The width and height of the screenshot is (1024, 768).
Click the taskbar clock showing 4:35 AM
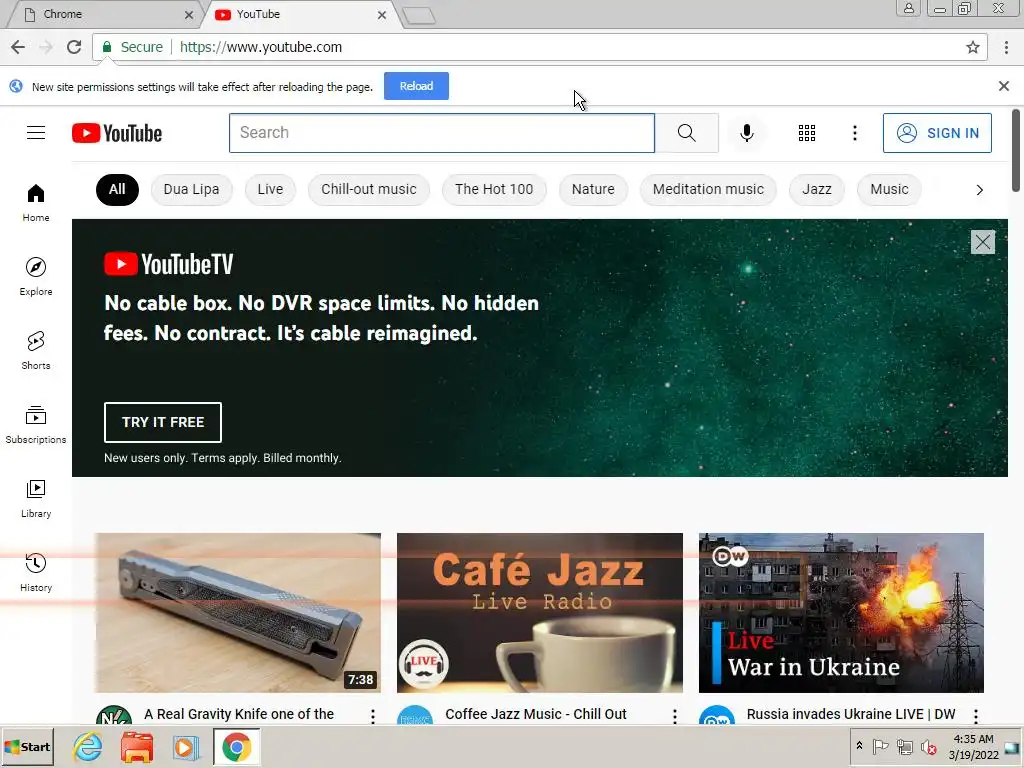(x=973, y=747)
